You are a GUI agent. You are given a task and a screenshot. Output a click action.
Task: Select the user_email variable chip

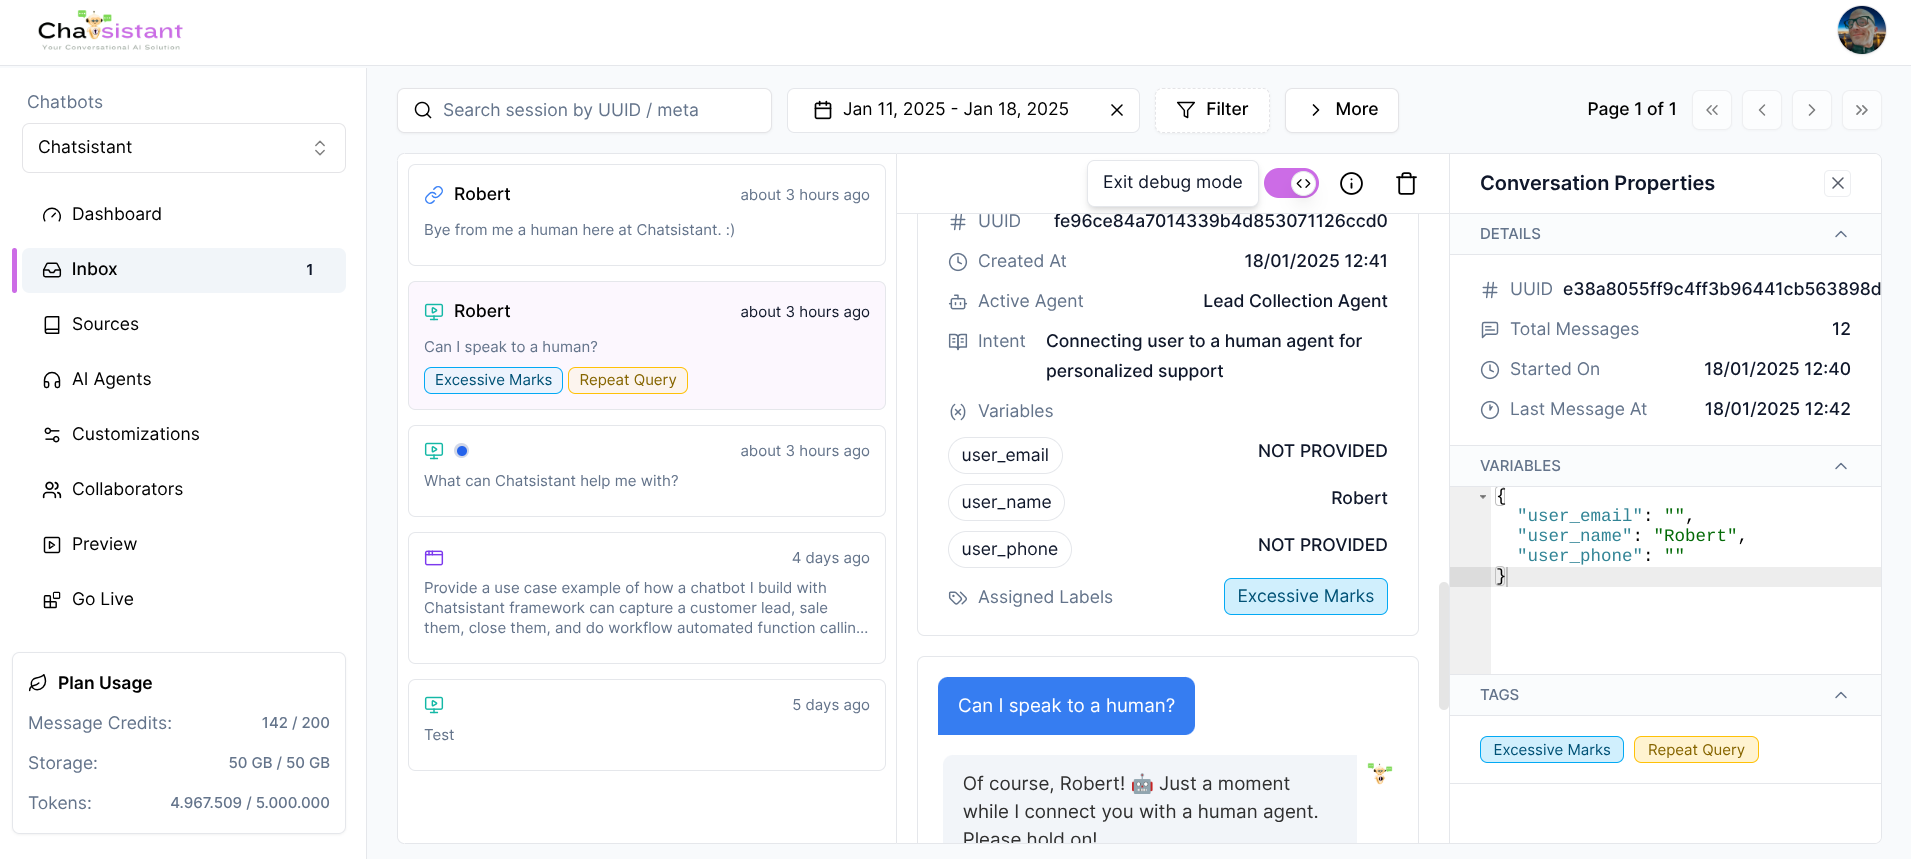[x=1005, y=455]
